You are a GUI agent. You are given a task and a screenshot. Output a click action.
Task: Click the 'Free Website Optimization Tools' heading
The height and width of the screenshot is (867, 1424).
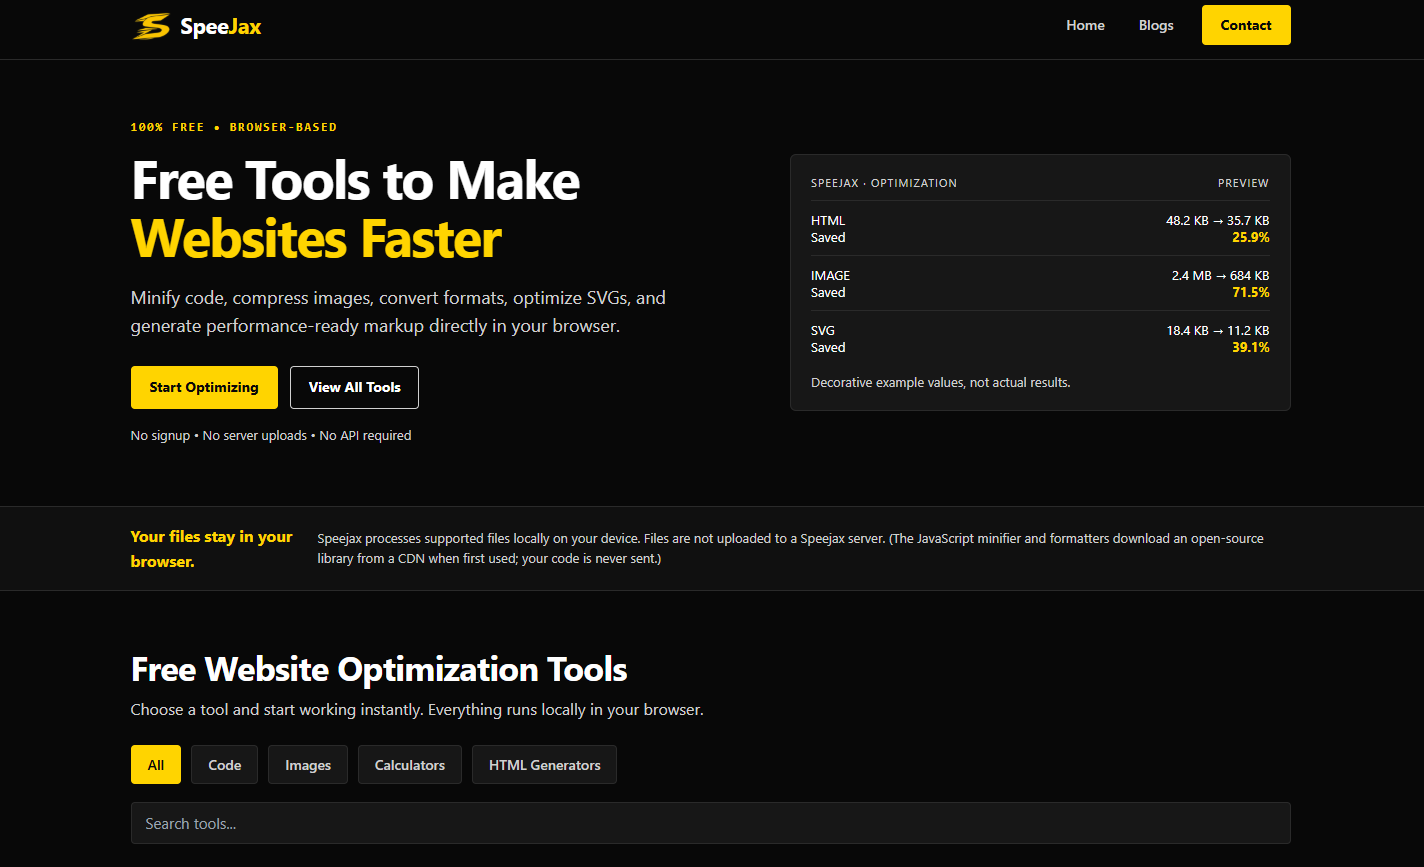click(x=379, y=669)
